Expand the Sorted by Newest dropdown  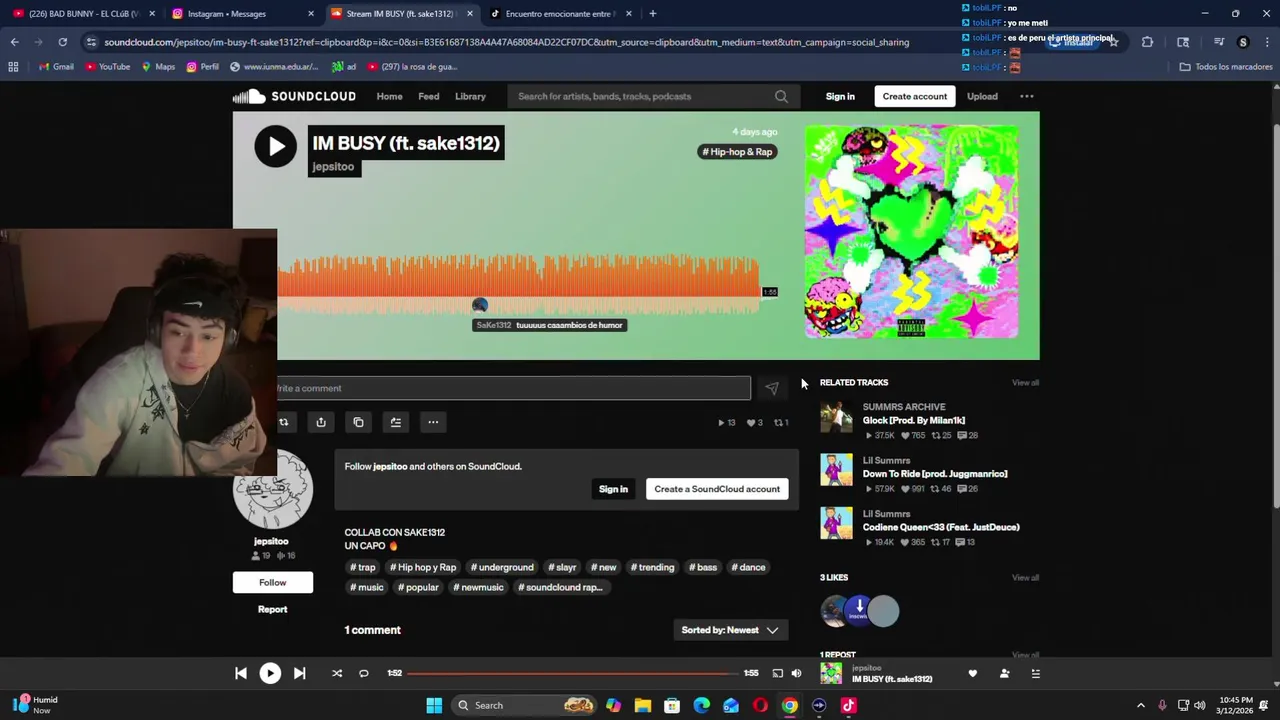point(730,630)
